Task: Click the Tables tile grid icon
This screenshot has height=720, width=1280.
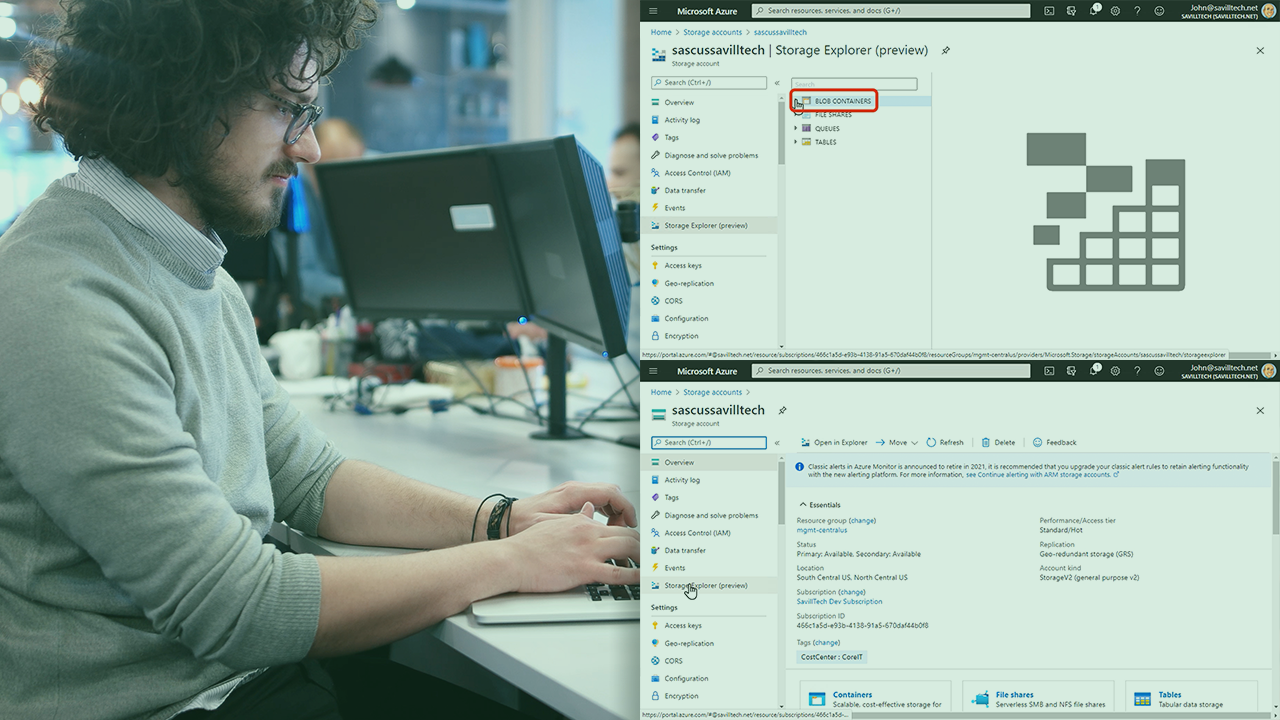Action: 1142,699
